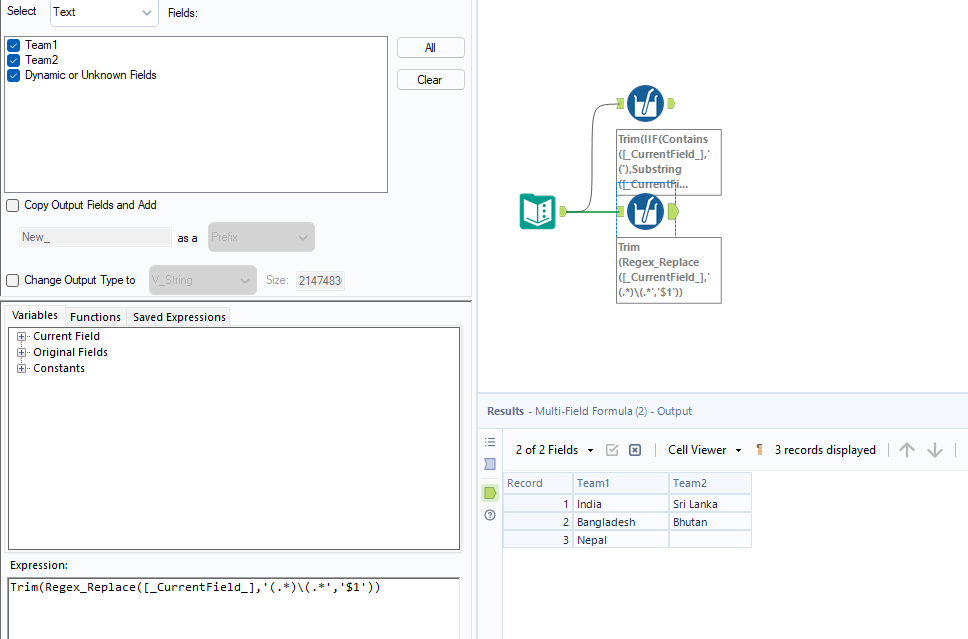The width and height of the screenshot is (968, 639).
Task: Open the 2 of 2 Fields dropdown
Action: pyautogui.click(x=549, y=449)
